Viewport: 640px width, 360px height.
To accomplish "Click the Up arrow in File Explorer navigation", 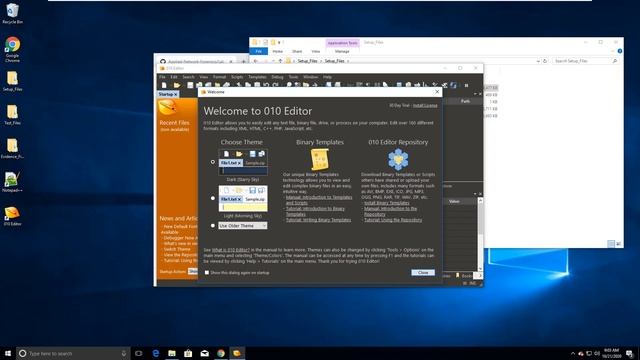I will (x=280, y=61).
